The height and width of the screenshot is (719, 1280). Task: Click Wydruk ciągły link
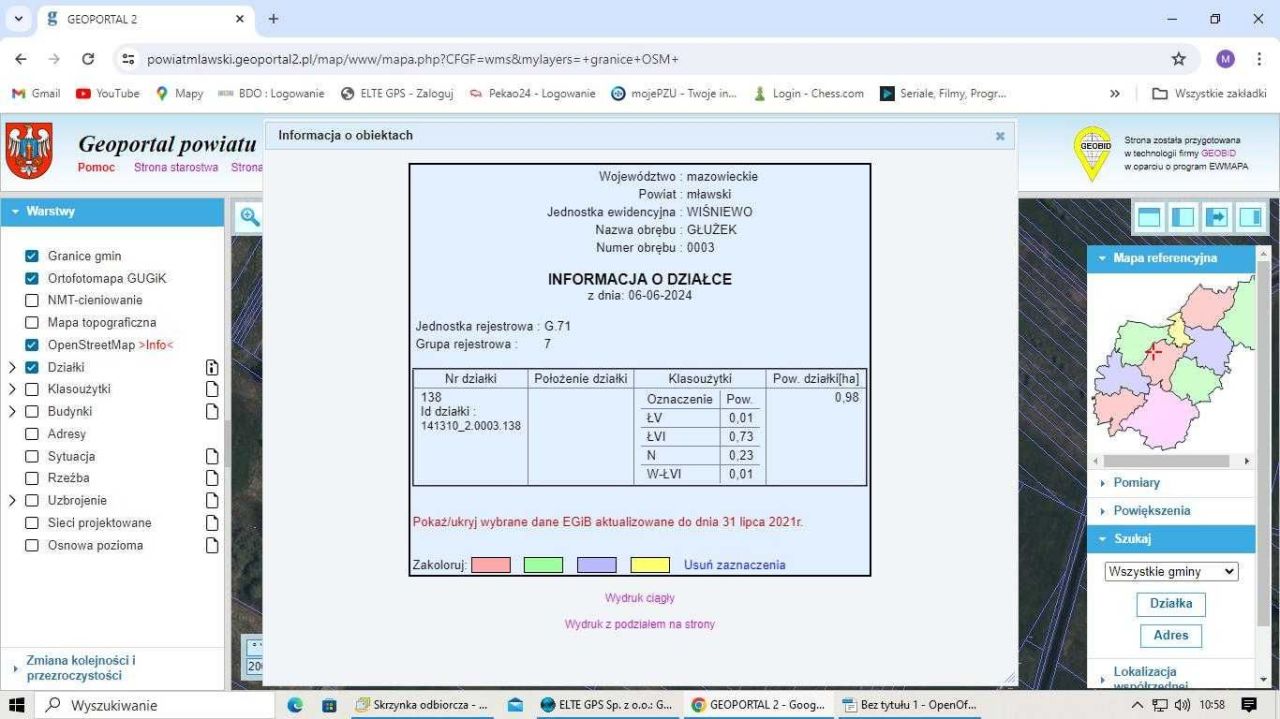coord(640,598)
